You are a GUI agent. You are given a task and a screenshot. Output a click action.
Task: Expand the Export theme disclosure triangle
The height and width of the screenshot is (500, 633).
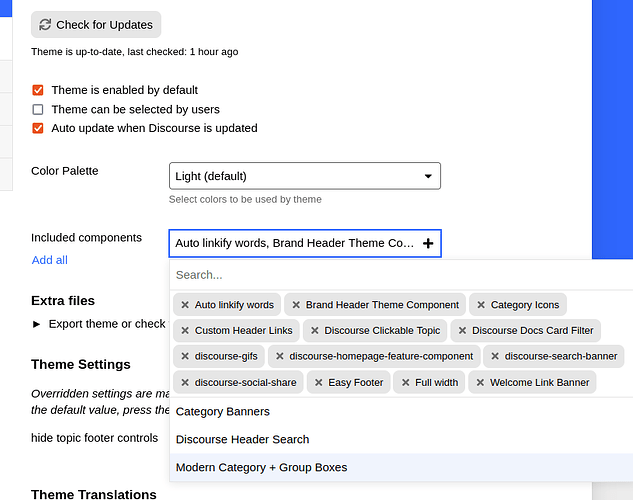pyautogui.click(x=37, y=324)
